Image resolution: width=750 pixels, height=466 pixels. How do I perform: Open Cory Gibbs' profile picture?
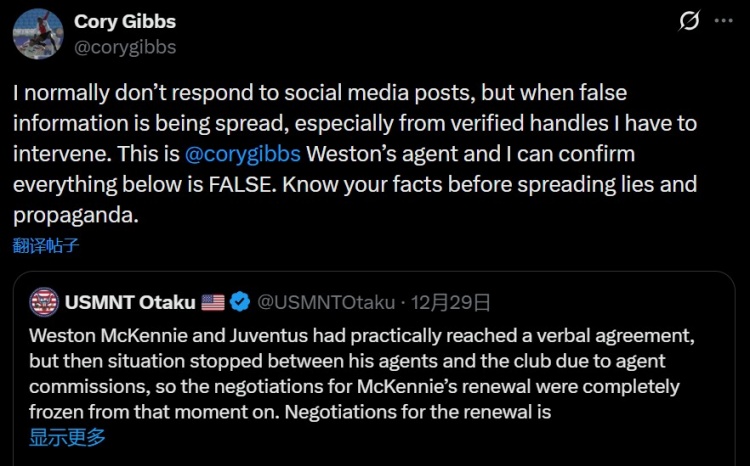click(35, 32)
